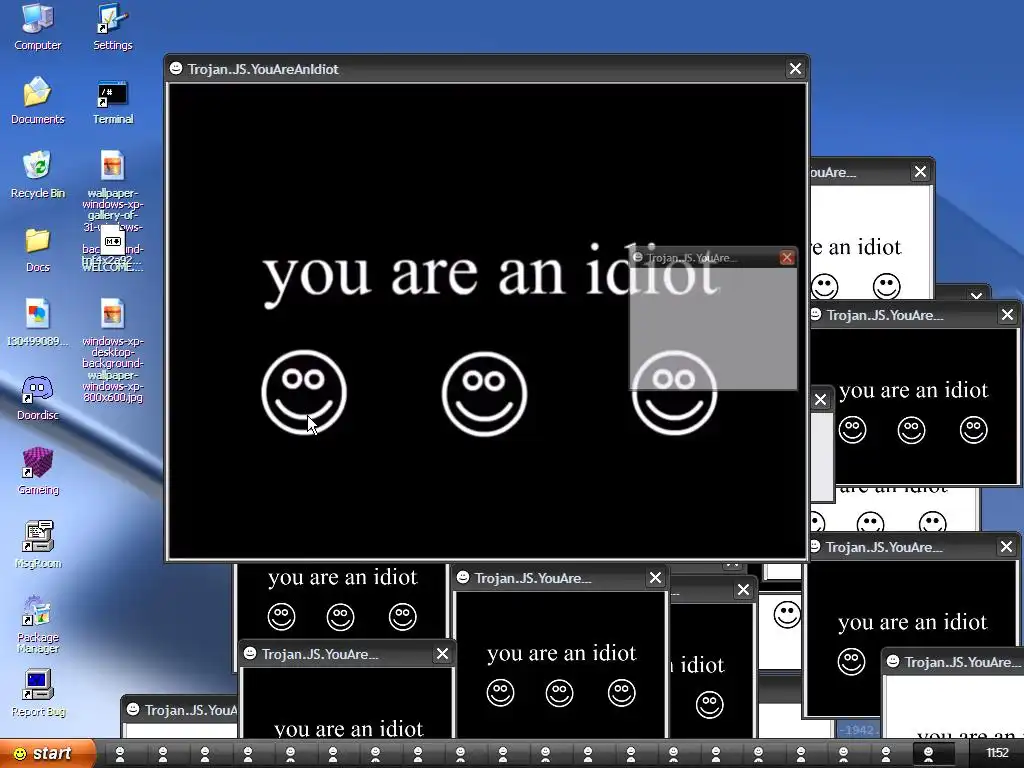Launch the Terminal shortcut

click(x=112, y=101)
